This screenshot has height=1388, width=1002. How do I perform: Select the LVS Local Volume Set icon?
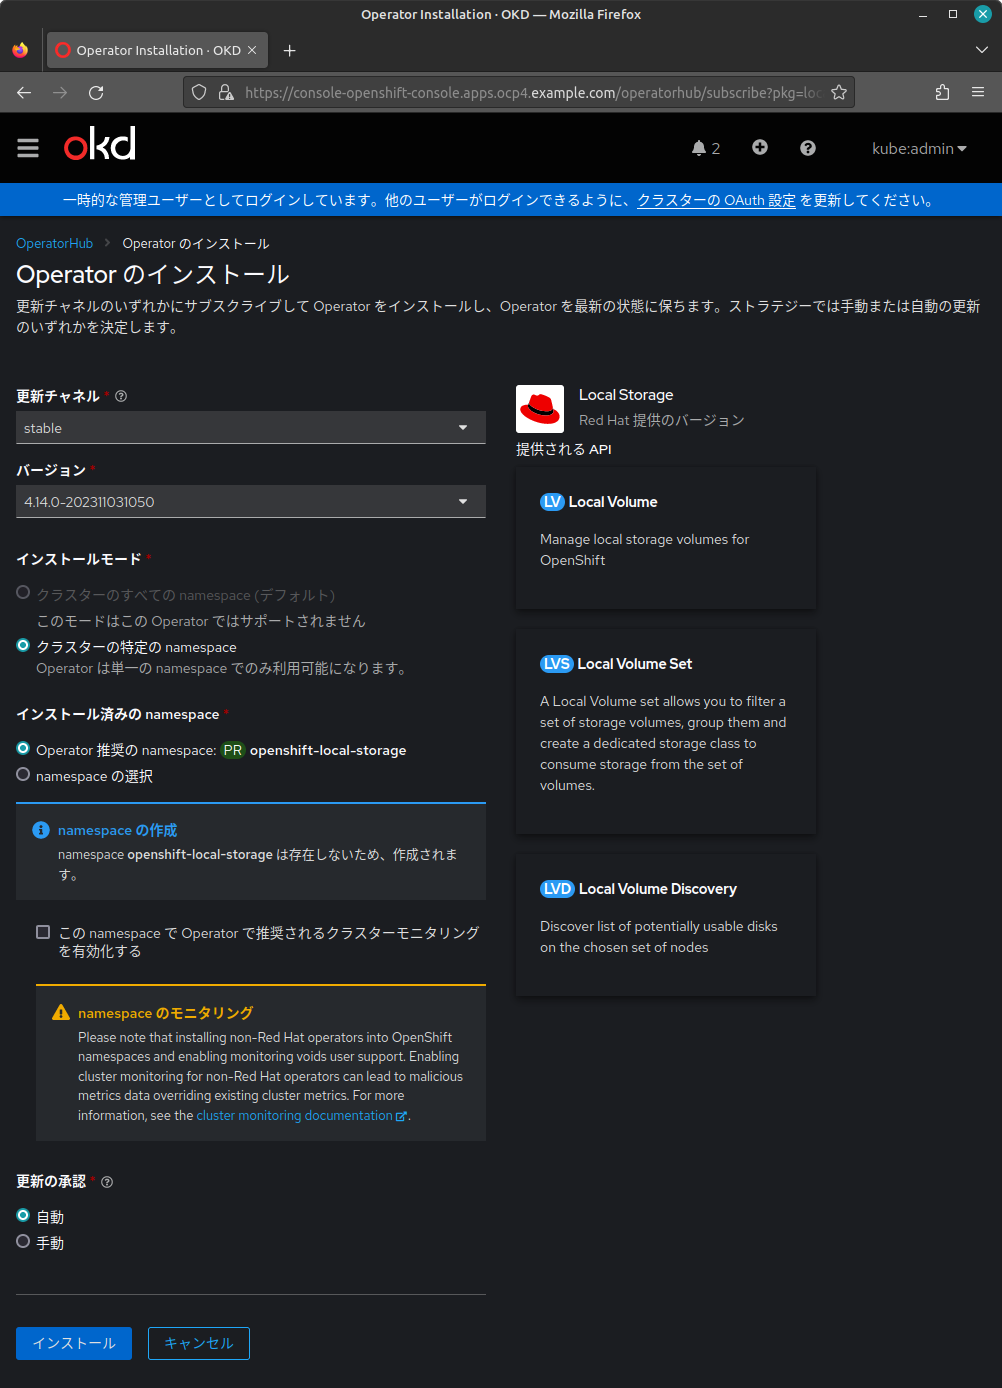(557, 663)
